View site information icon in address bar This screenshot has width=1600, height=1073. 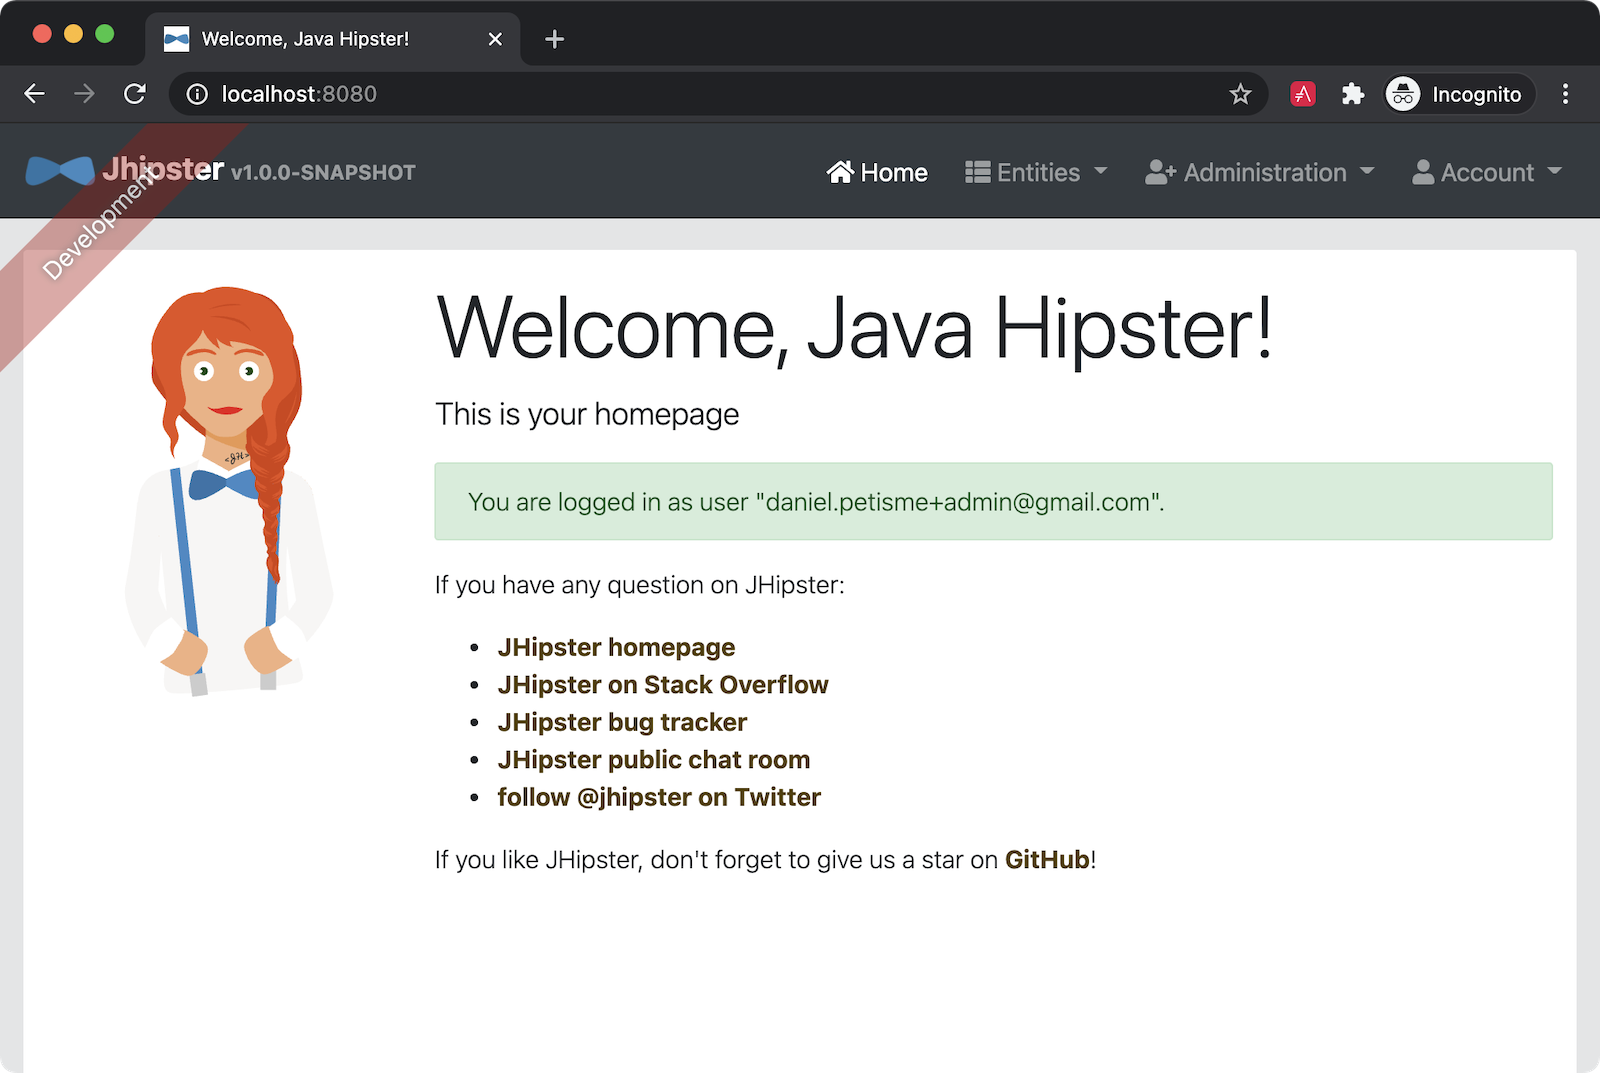click(198, 94)
